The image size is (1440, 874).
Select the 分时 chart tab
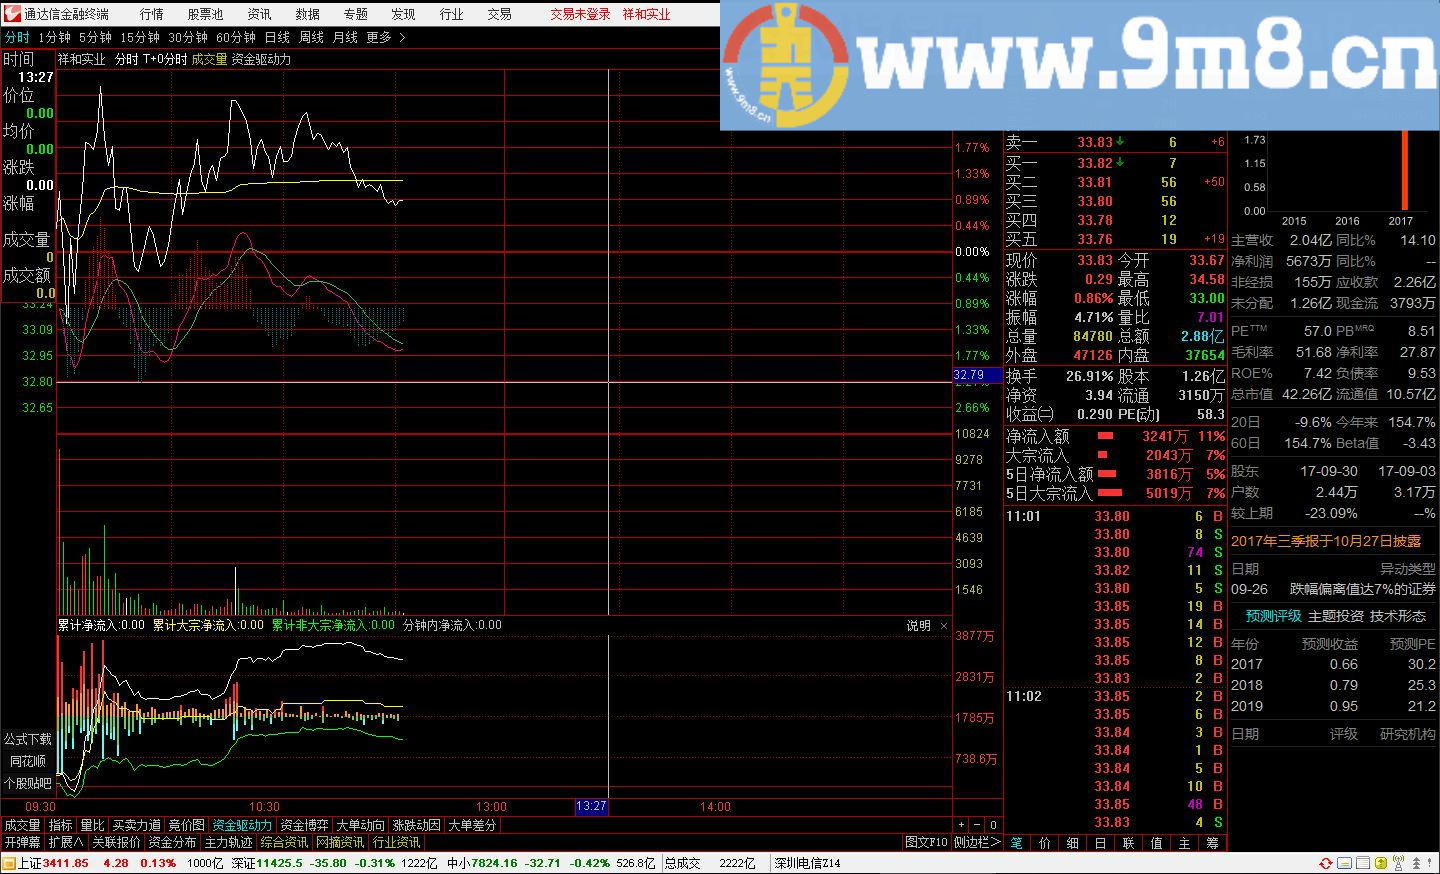pos(17,37)
